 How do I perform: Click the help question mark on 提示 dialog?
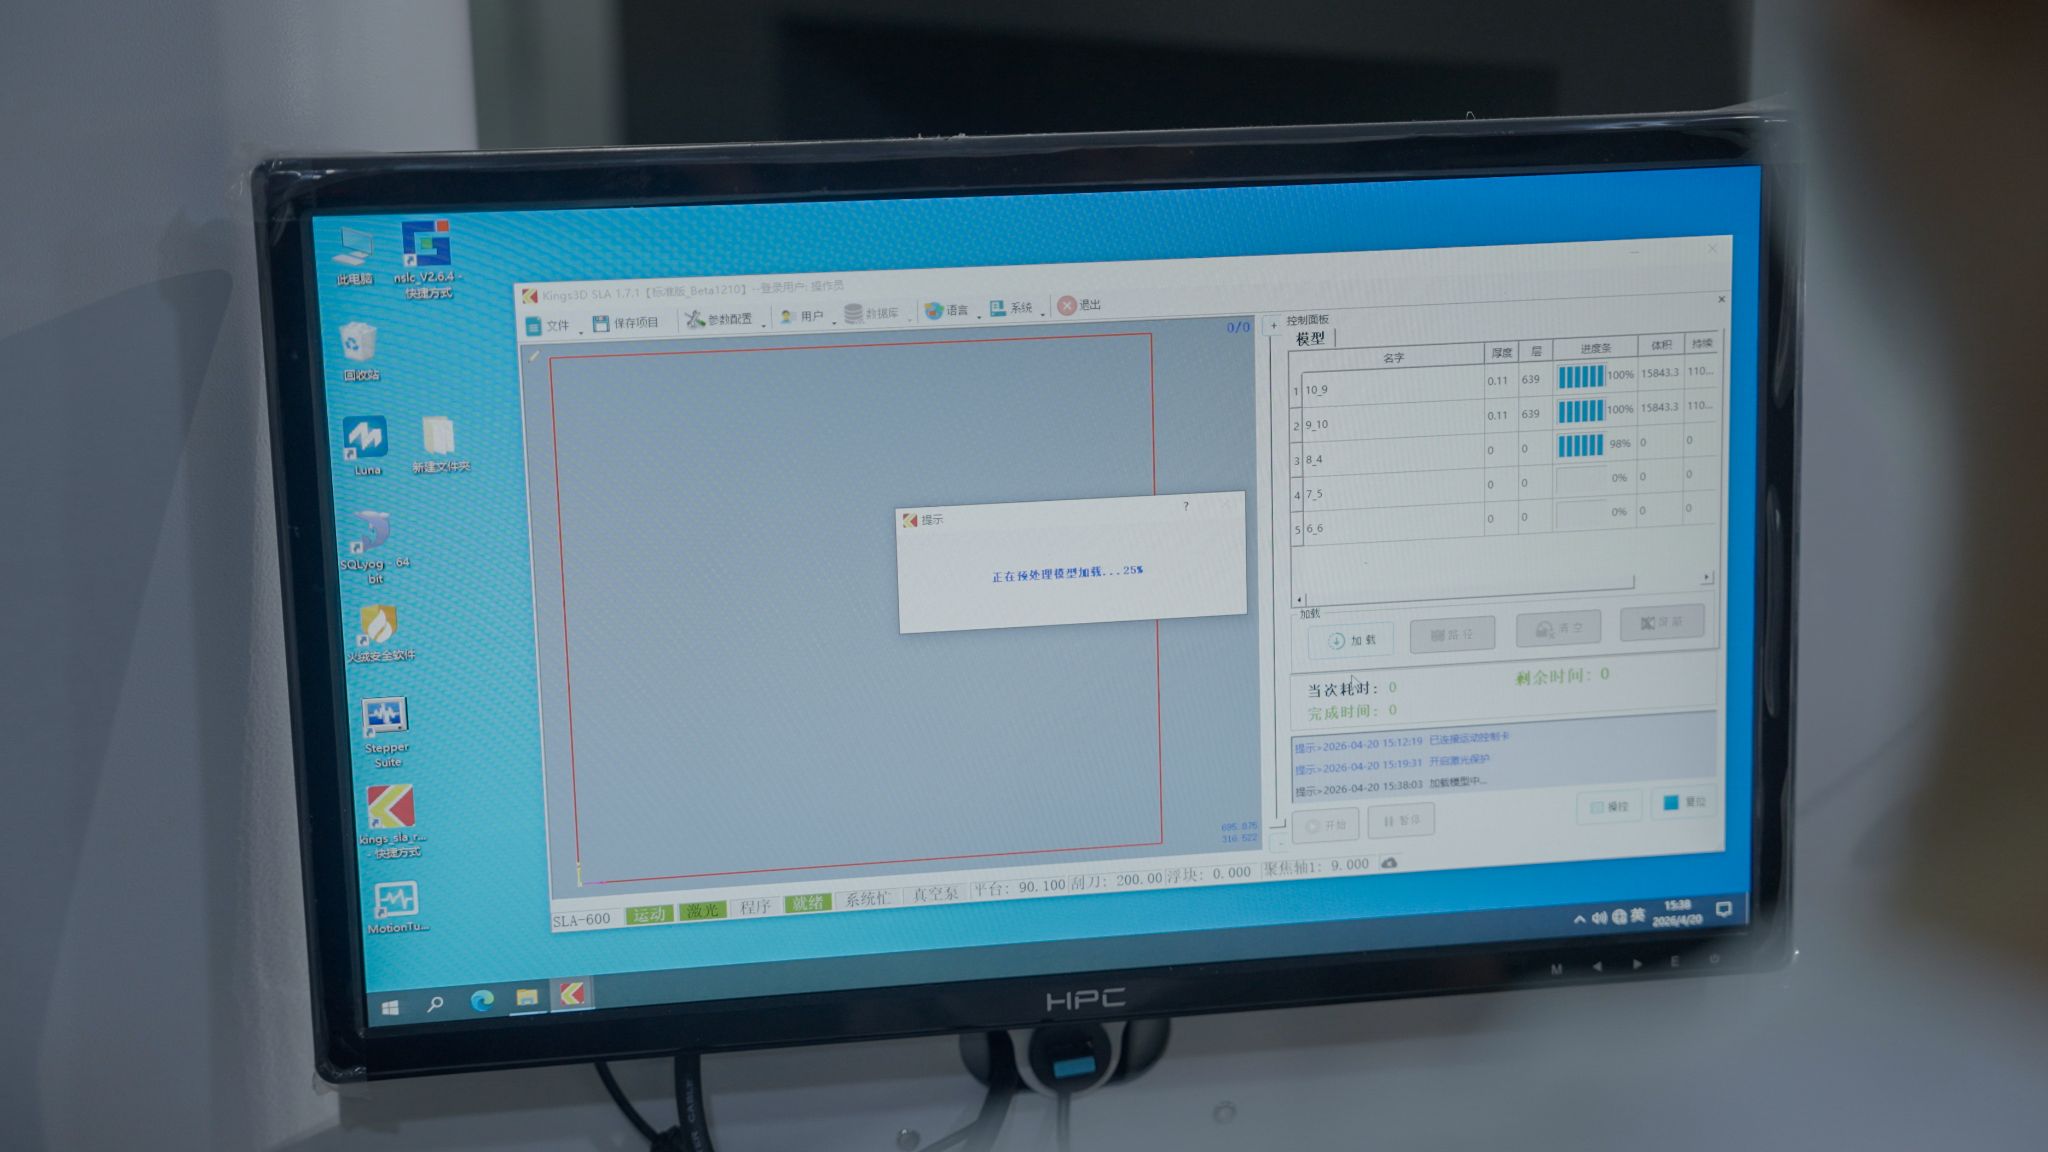click(1186, 506)
